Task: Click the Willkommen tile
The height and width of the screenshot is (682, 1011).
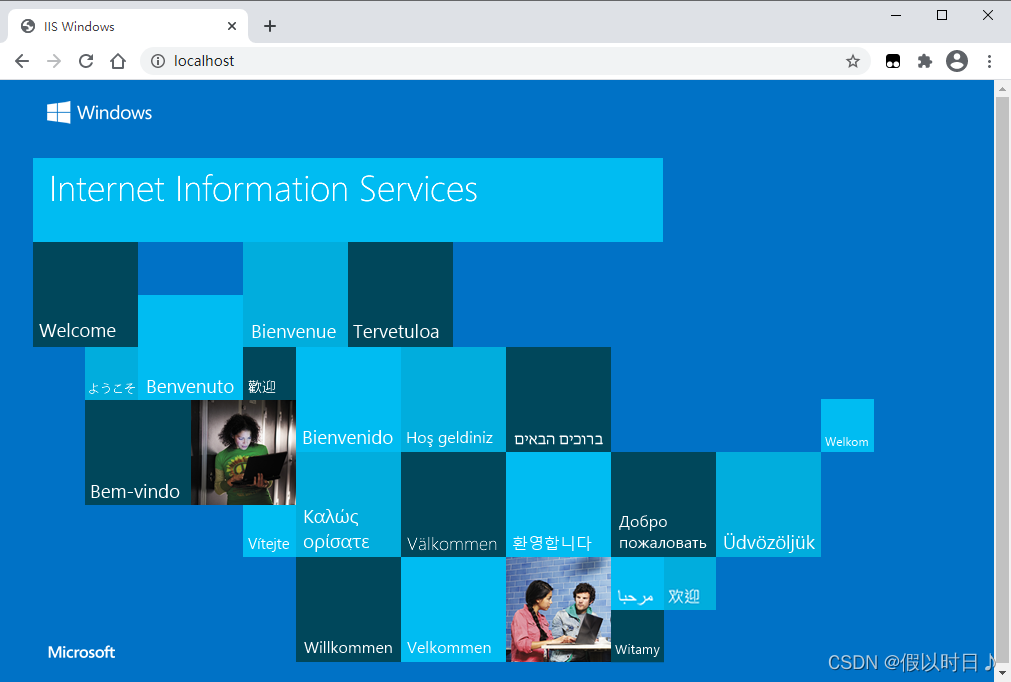Action: [348, 609]
